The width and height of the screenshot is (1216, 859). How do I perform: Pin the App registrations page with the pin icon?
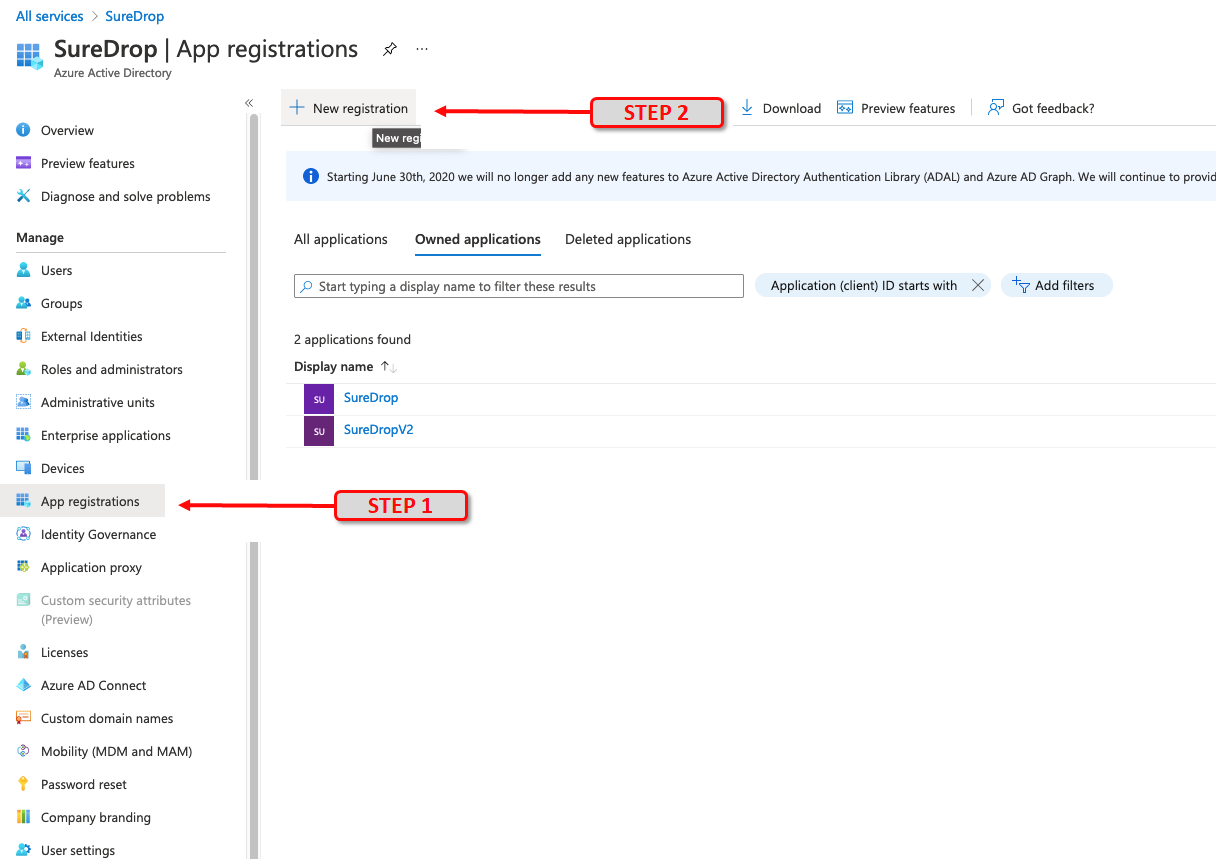[390, 49]
